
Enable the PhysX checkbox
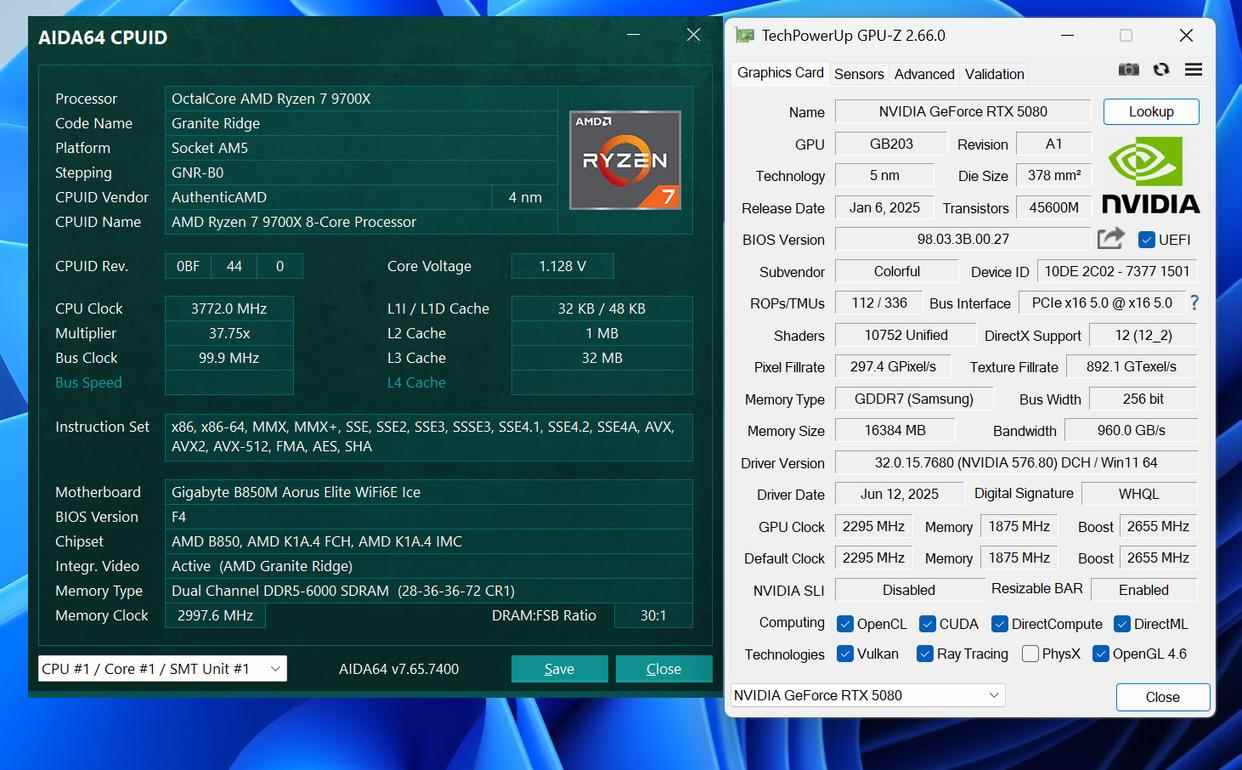pos(1030,654)
